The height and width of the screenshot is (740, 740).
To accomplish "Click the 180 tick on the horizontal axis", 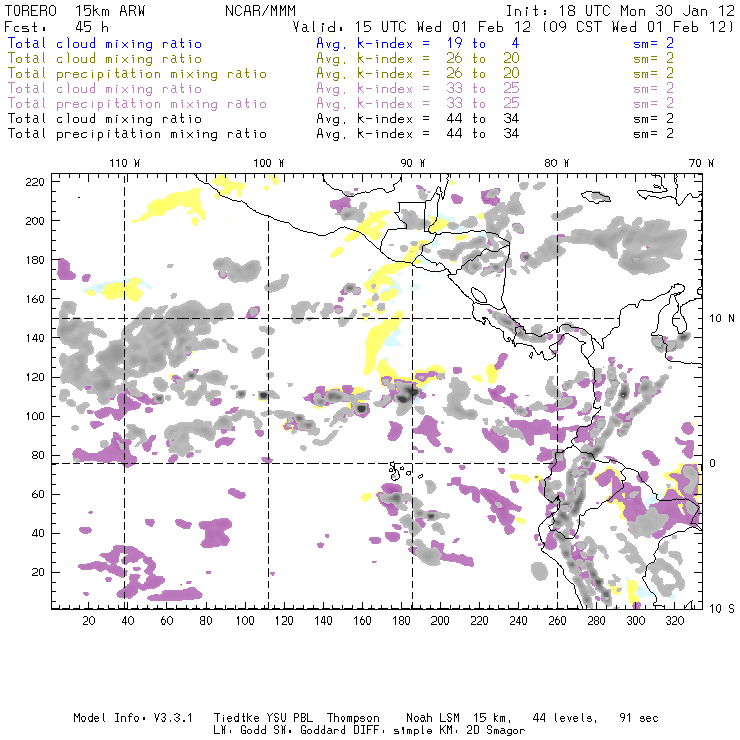I will 401,621.
